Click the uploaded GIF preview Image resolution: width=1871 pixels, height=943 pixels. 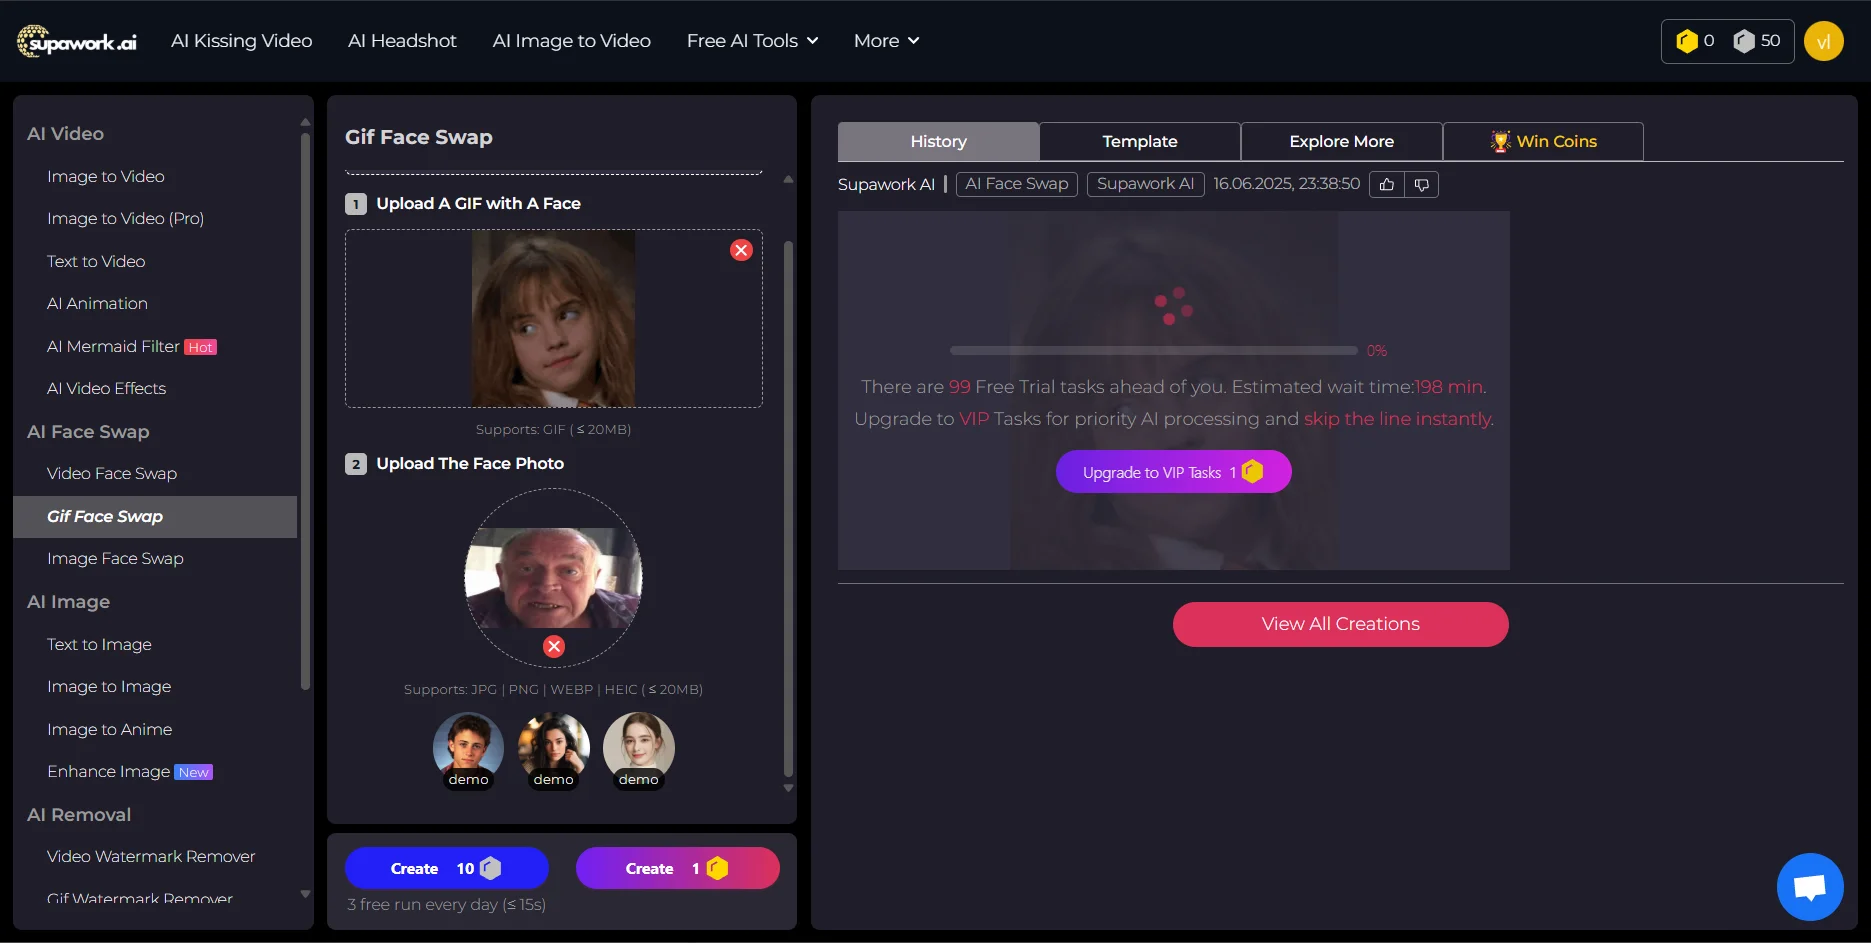coord(553,318)
